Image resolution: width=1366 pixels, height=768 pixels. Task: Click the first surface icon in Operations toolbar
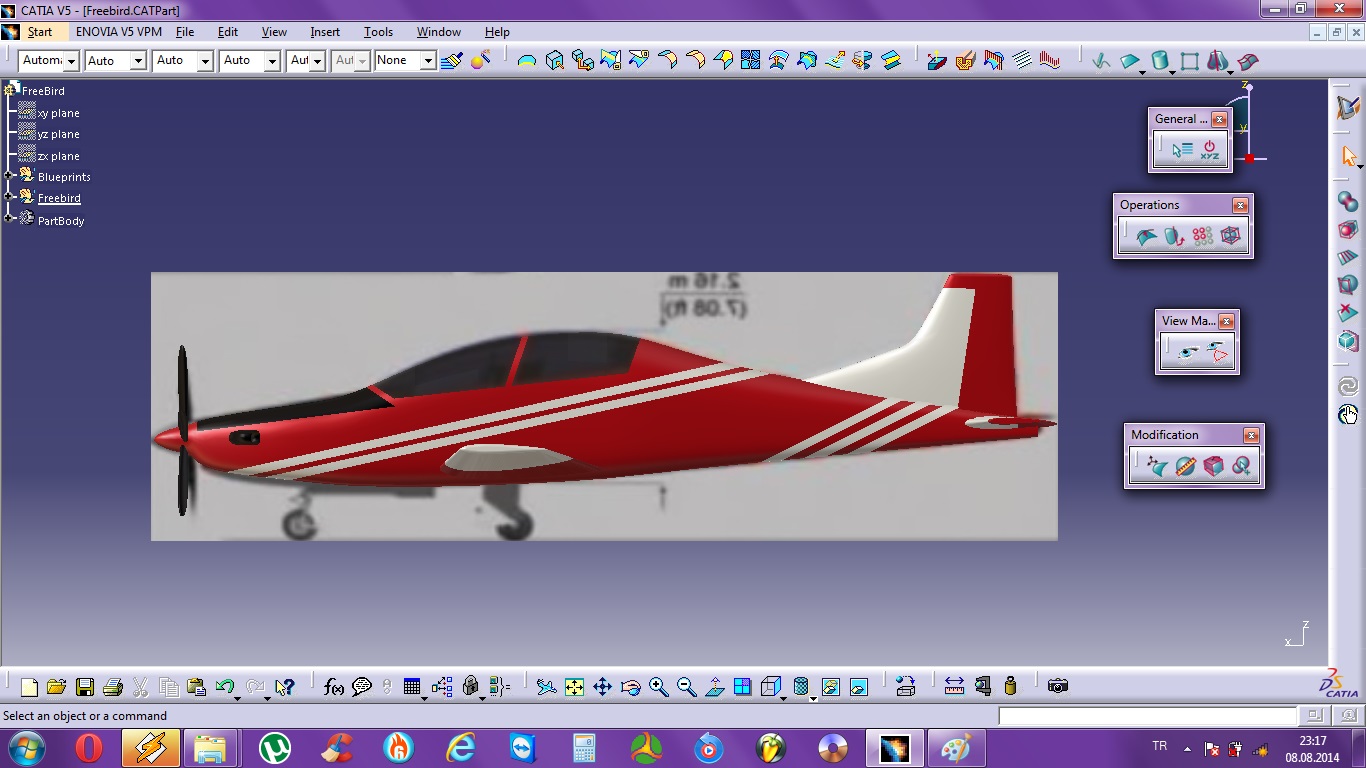click(x=1146, y=237)
